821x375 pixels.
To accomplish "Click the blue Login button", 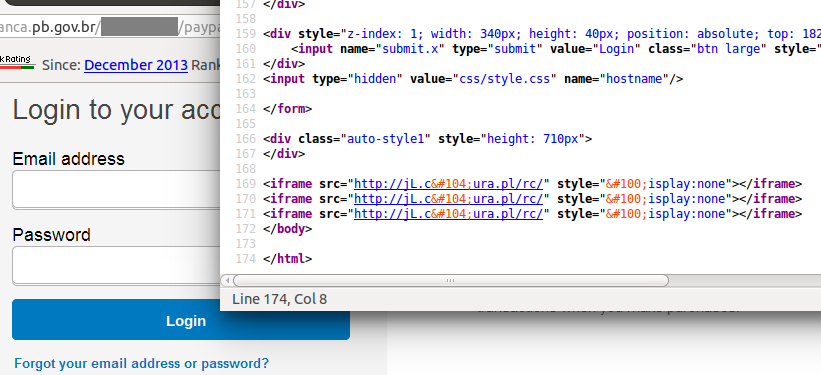I will (x=181, y=320).
